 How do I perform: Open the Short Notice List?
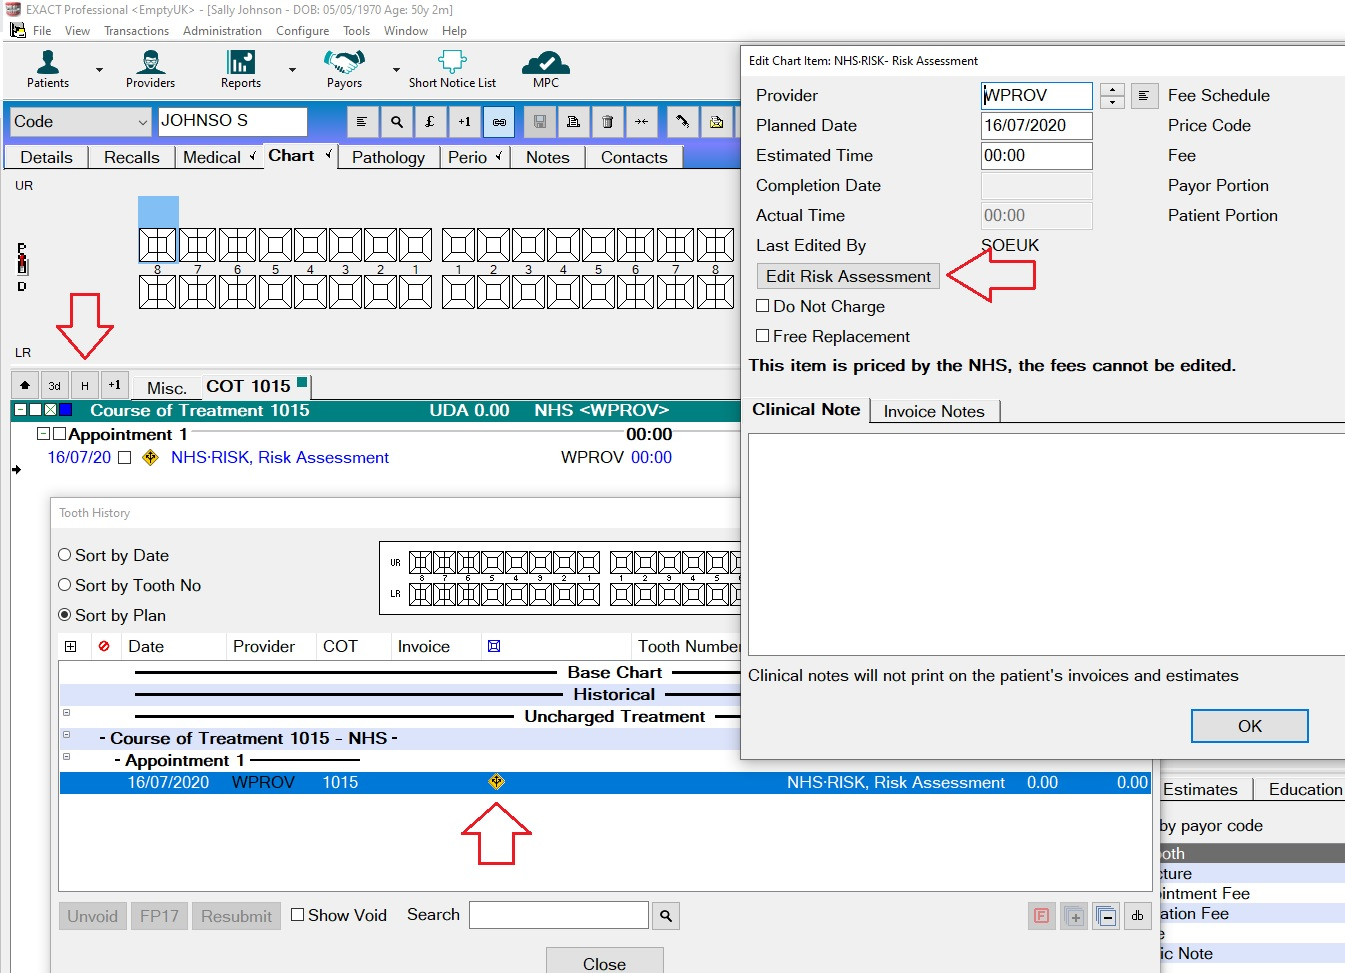[x=452, y=69]
